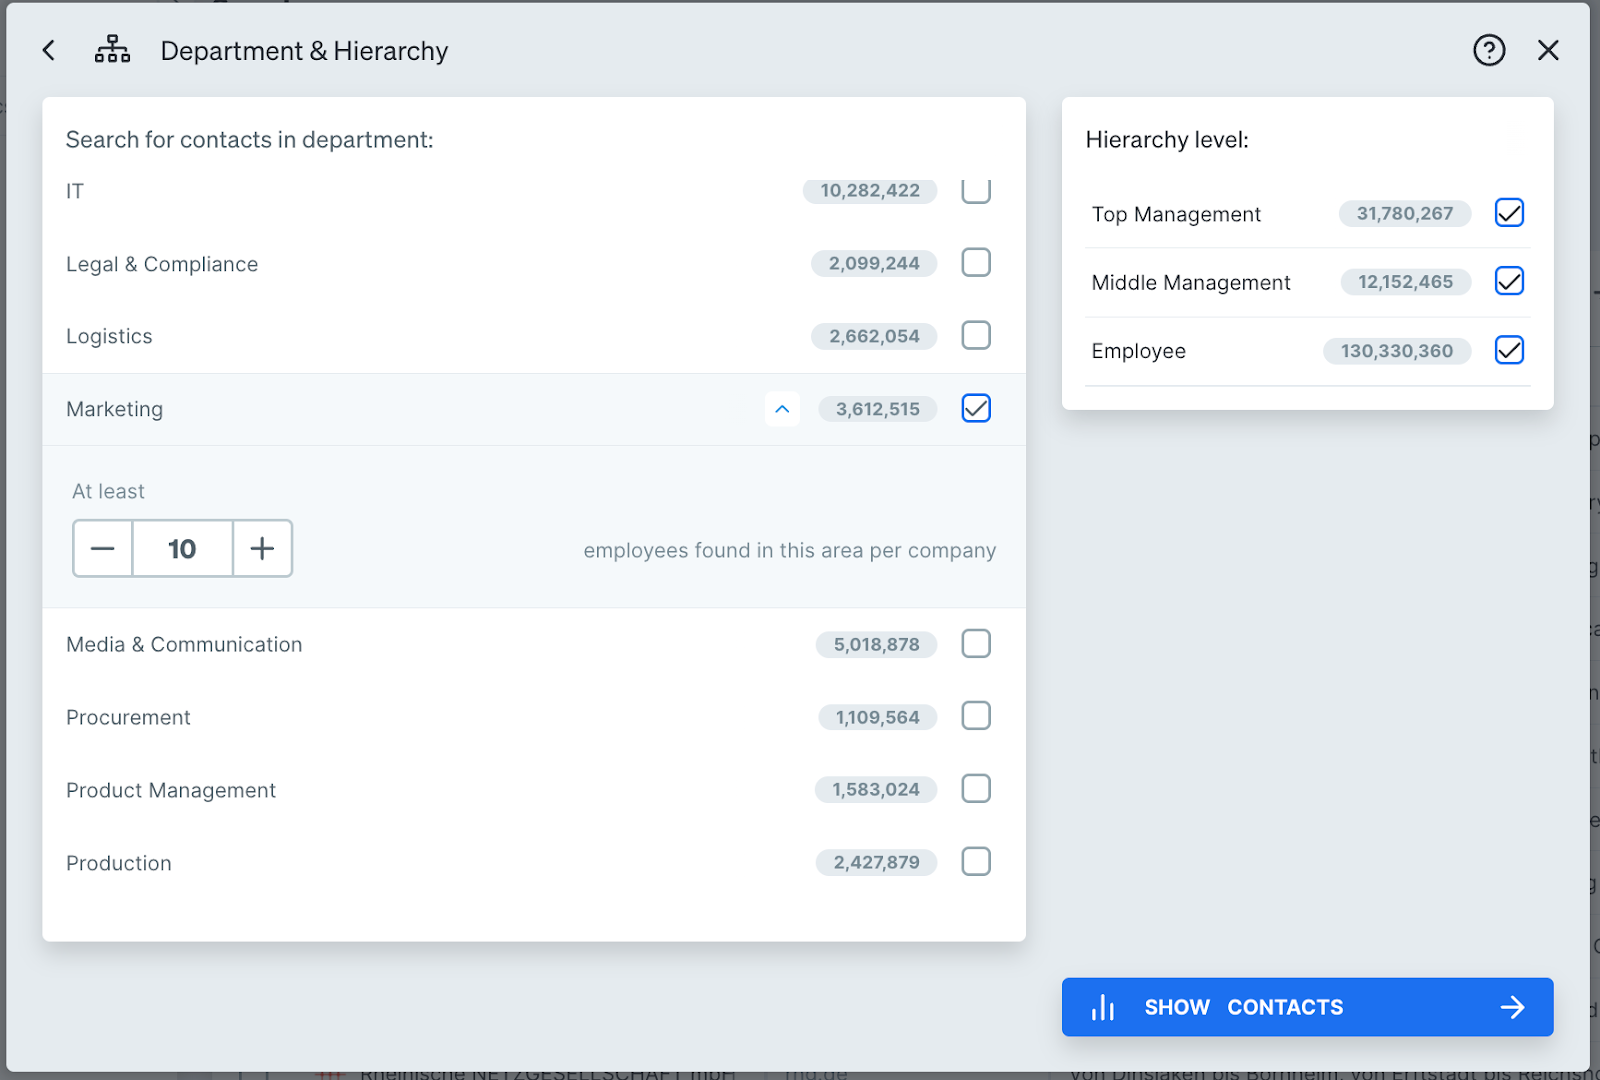Screen dimensions: 1600x1080
Task: Uncheck Top Management hierarchy level
Action: coord(1509,213)
